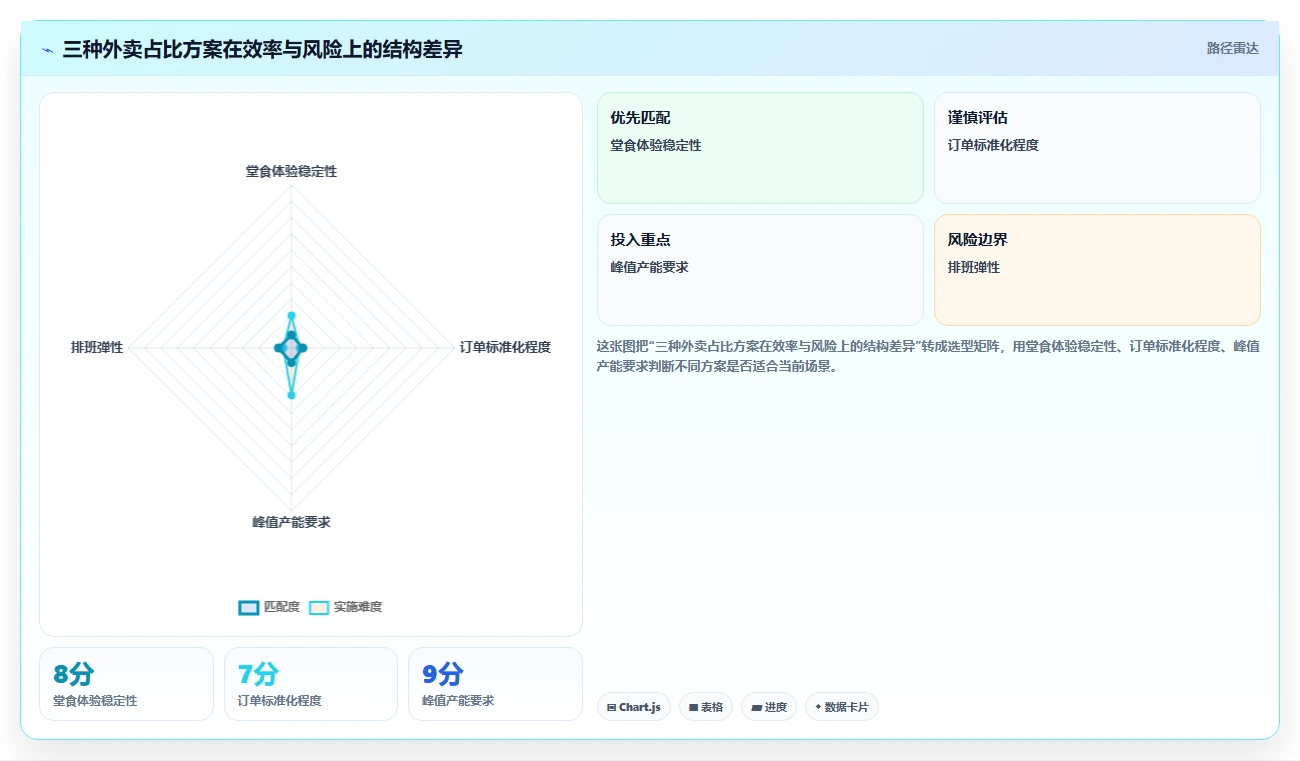
Task: Open the 投入重点 card
Action: (x=760, y=270)
